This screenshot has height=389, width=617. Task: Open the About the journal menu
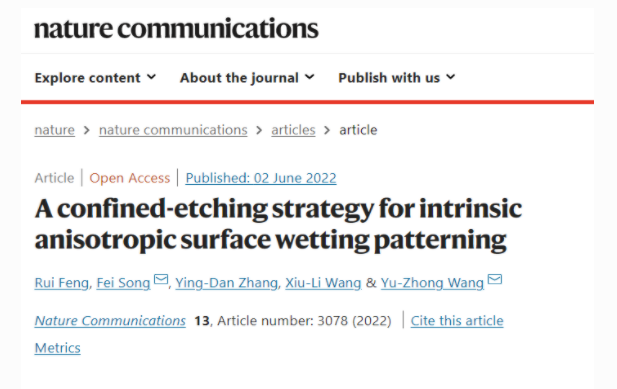[x=247, y=77]
